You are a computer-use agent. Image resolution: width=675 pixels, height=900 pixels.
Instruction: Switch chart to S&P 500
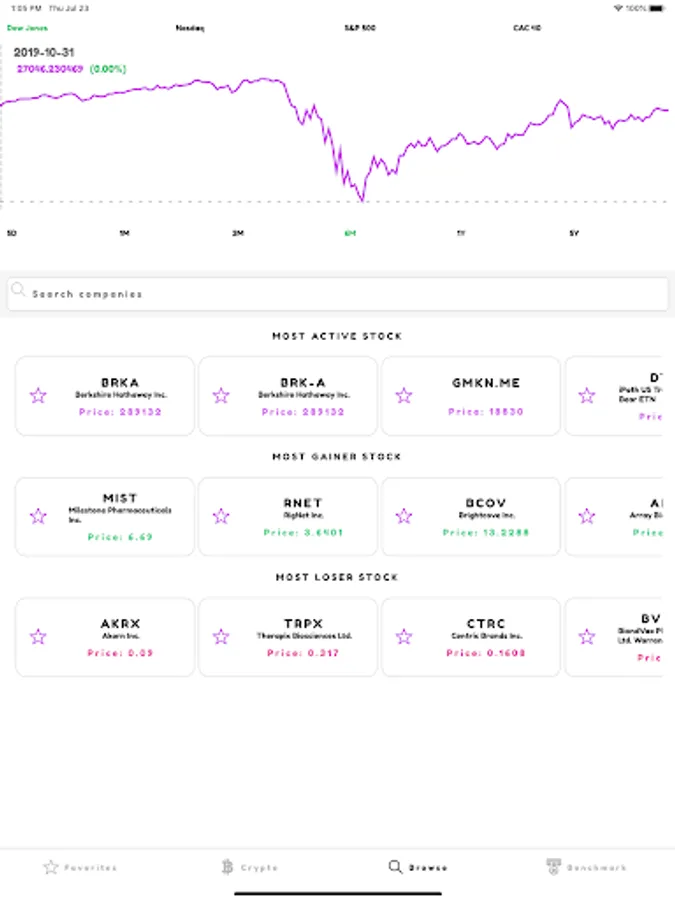[359, 28]
